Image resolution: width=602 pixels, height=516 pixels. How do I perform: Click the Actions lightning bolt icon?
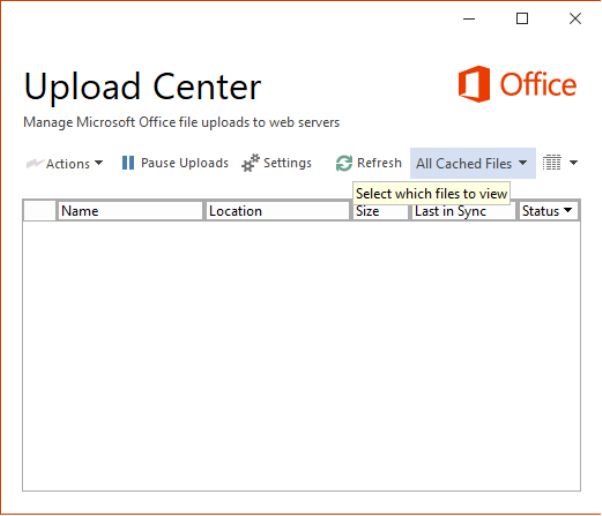(x=34, y=164)
